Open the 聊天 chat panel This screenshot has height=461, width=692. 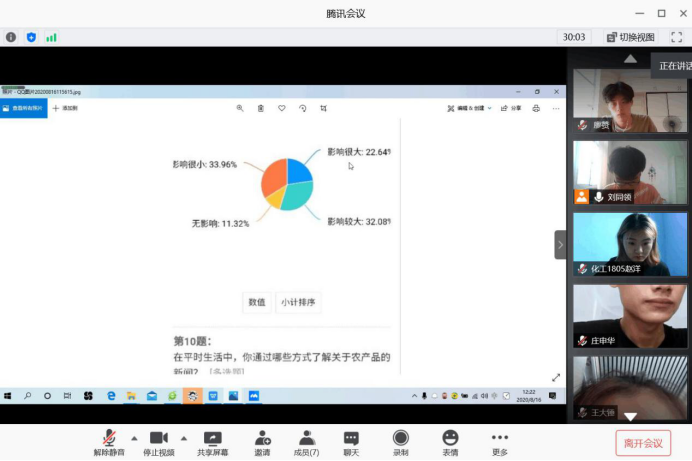[x=351, y=441]
